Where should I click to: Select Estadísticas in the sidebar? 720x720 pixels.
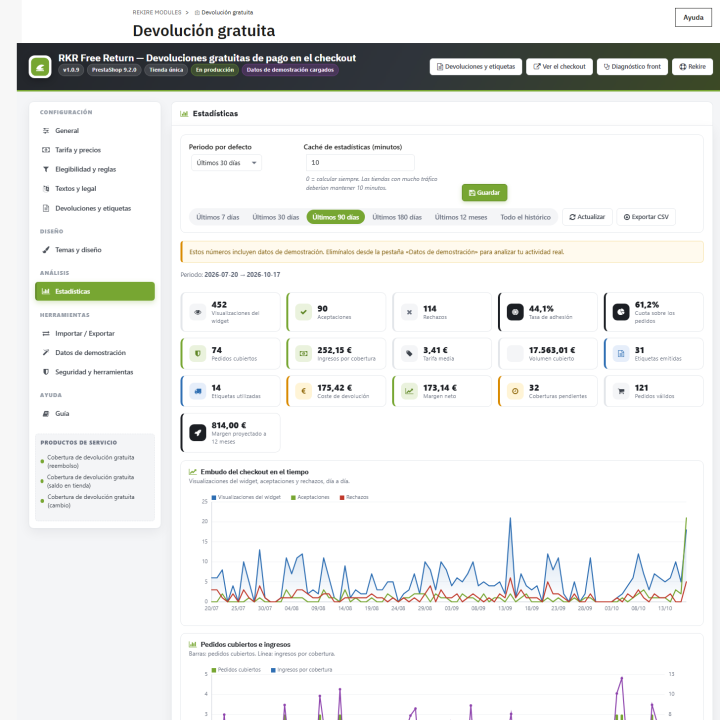coord(95,292)
